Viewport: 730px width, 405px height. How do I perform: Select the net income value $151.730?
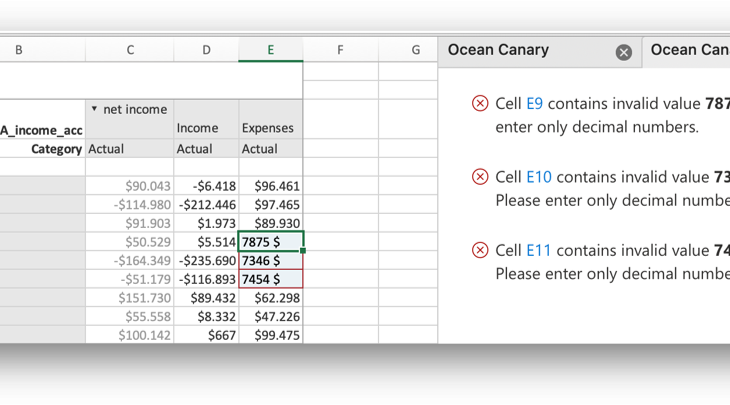(x=129, y=298)
